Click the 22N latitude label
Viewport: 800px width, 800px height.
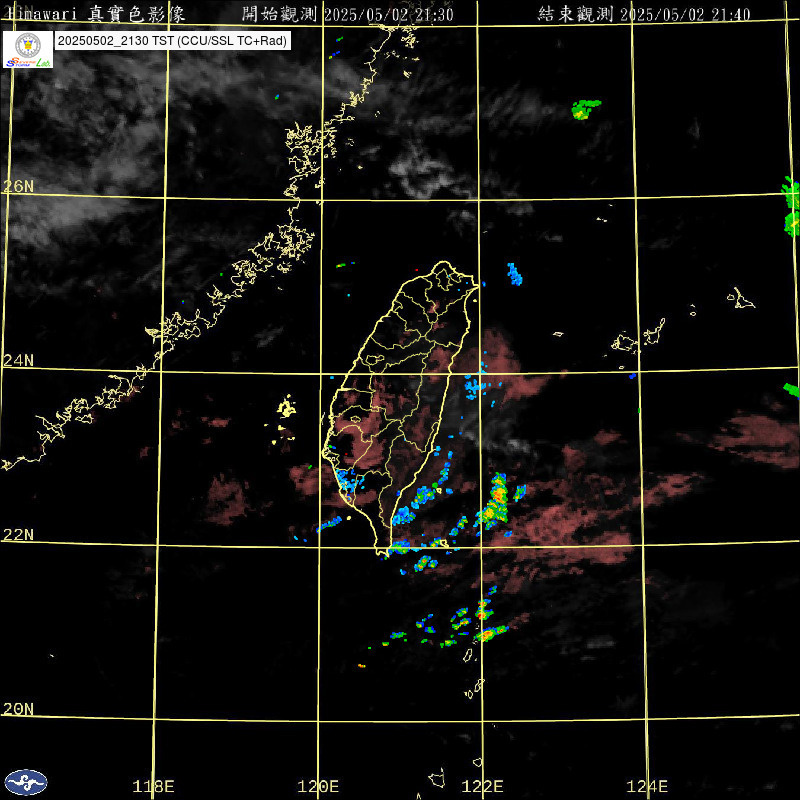[18, 535]
